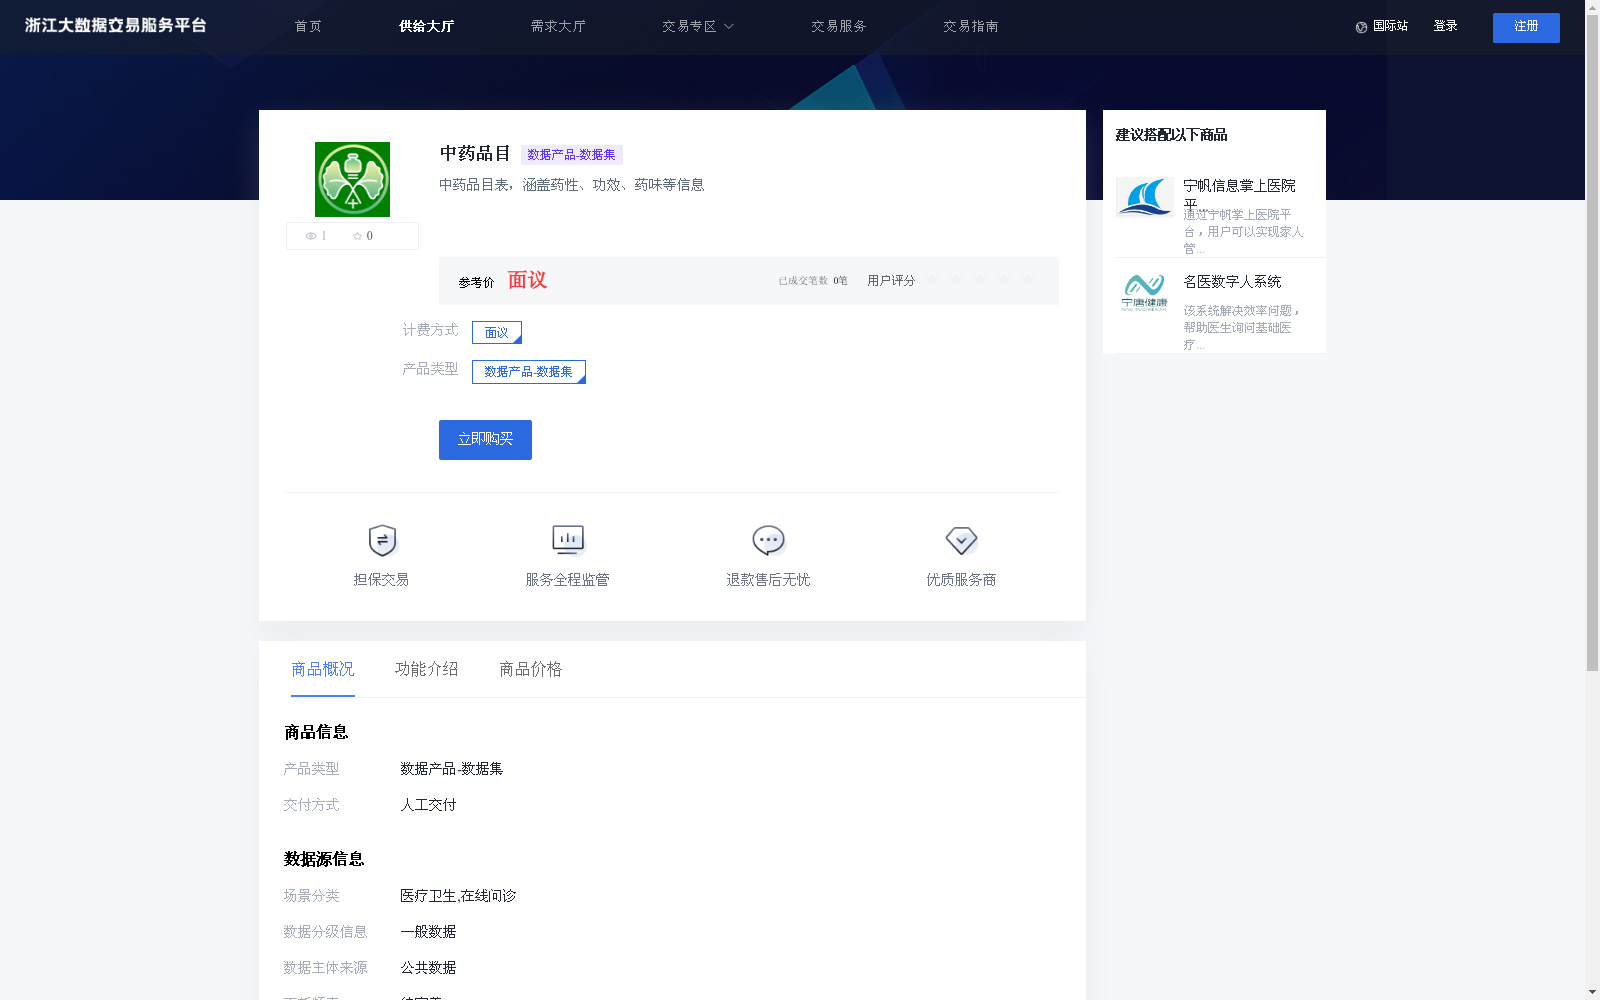The width and height of the screenshot is (1600, 1000).
Task: Click the 优质服务商 diamond icon
Action: tap(961, 541)
